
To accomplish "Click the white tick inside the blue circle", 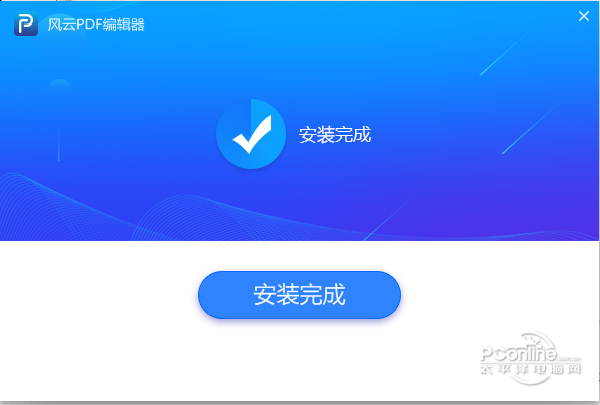I will (253, 134).
